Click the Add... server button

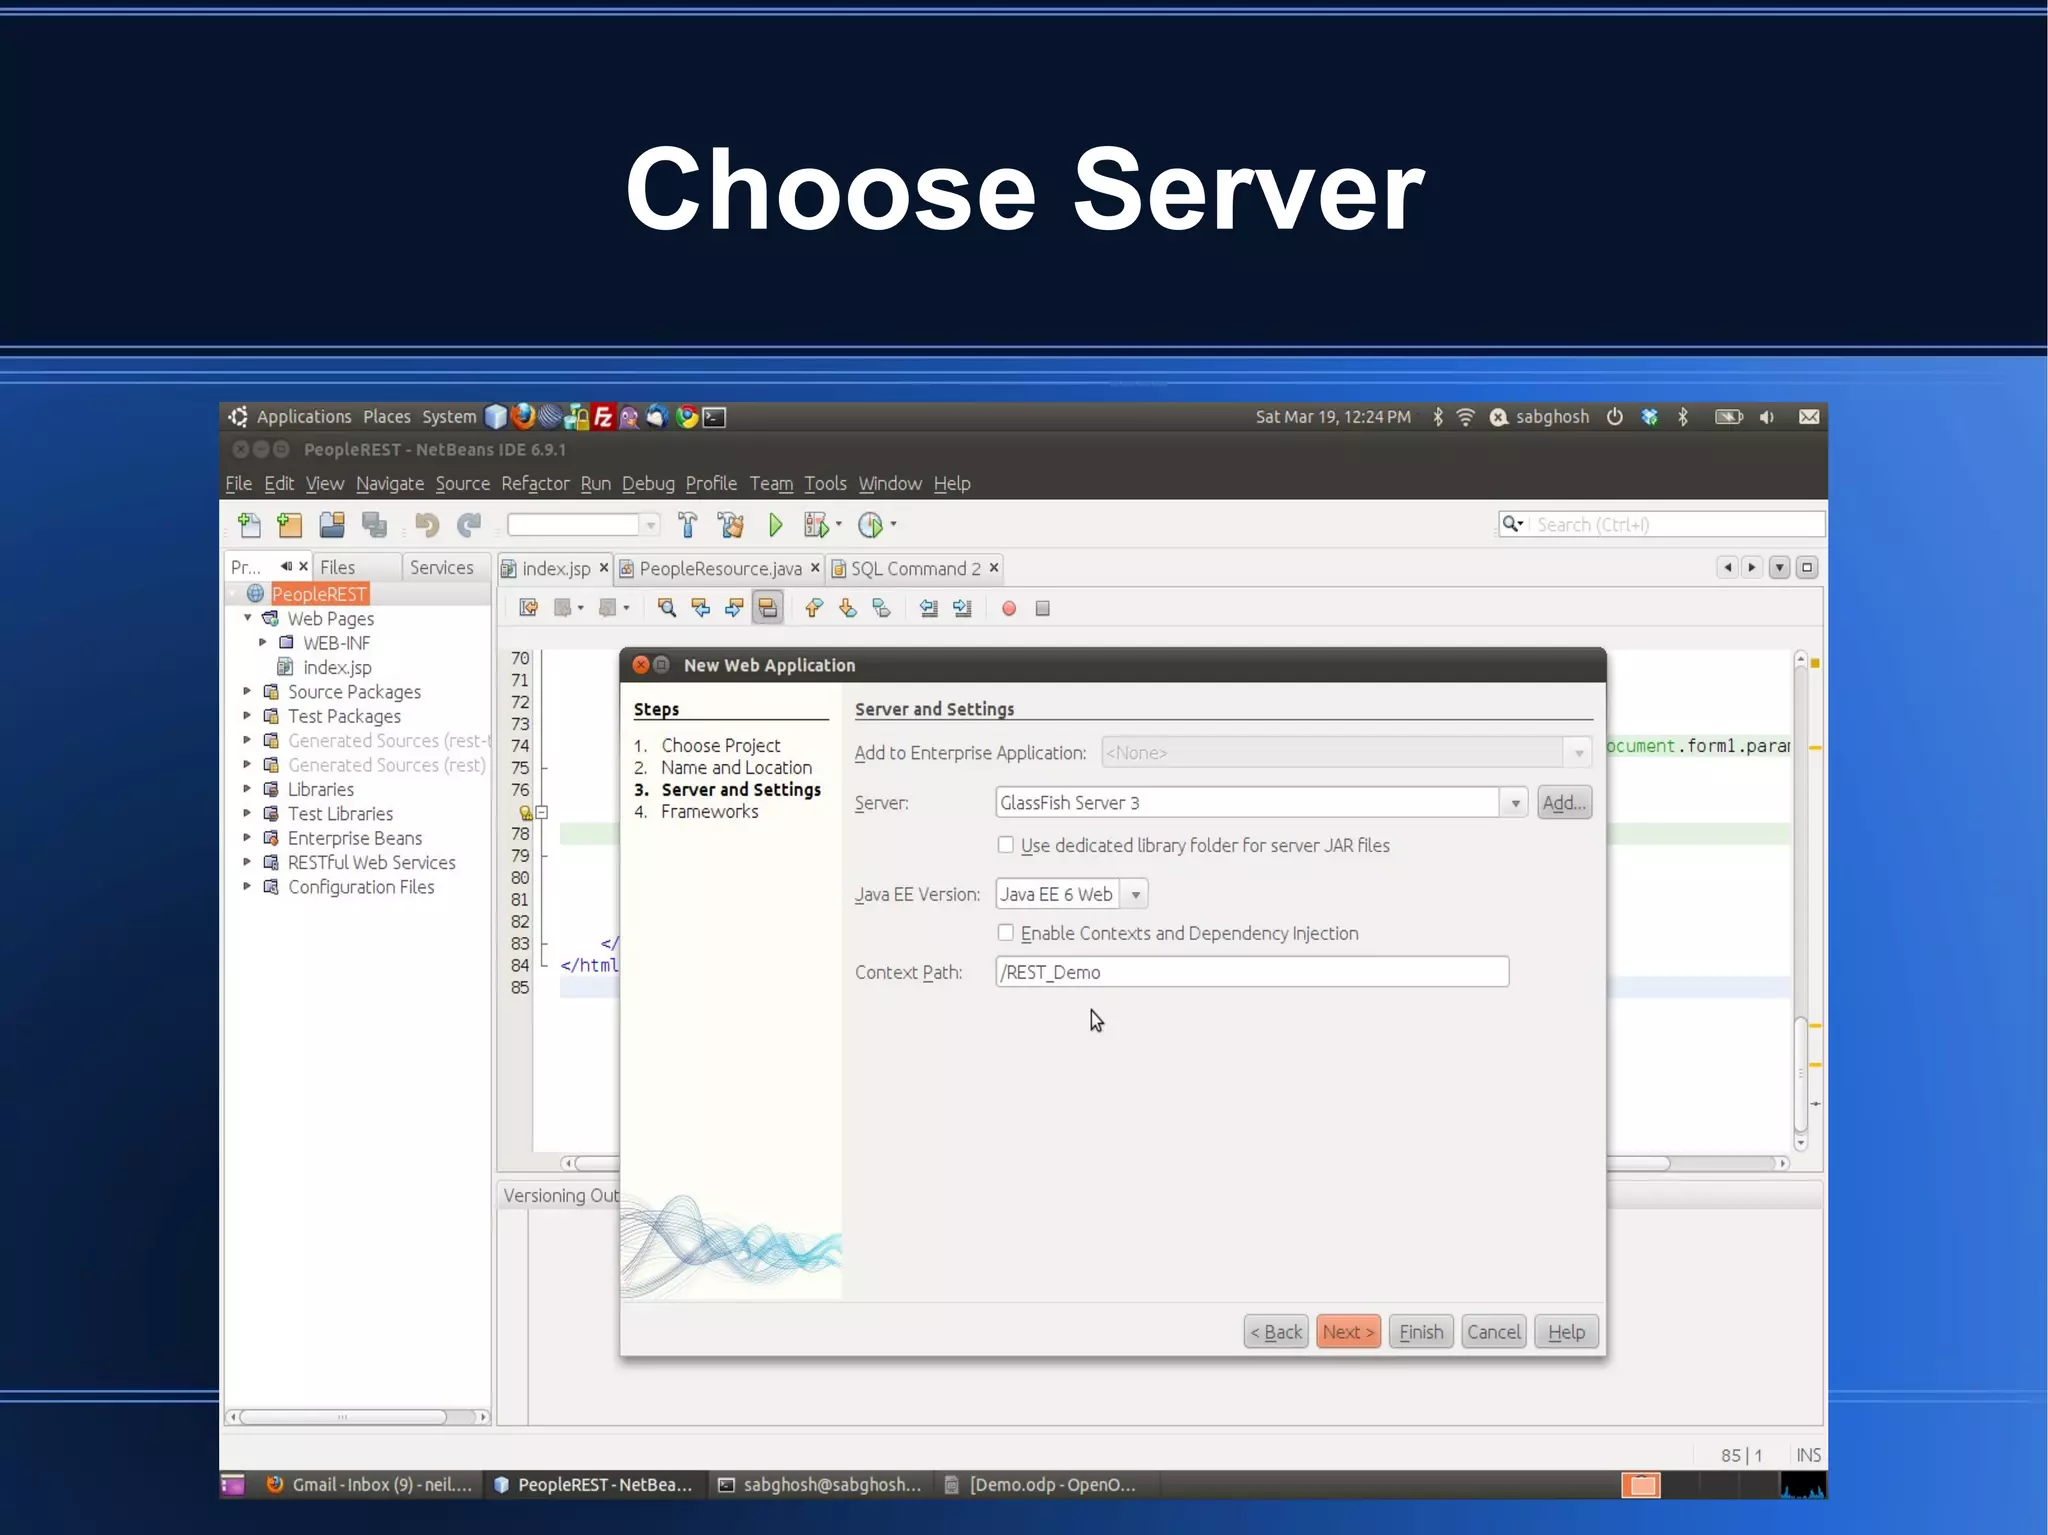[1564, 802]
